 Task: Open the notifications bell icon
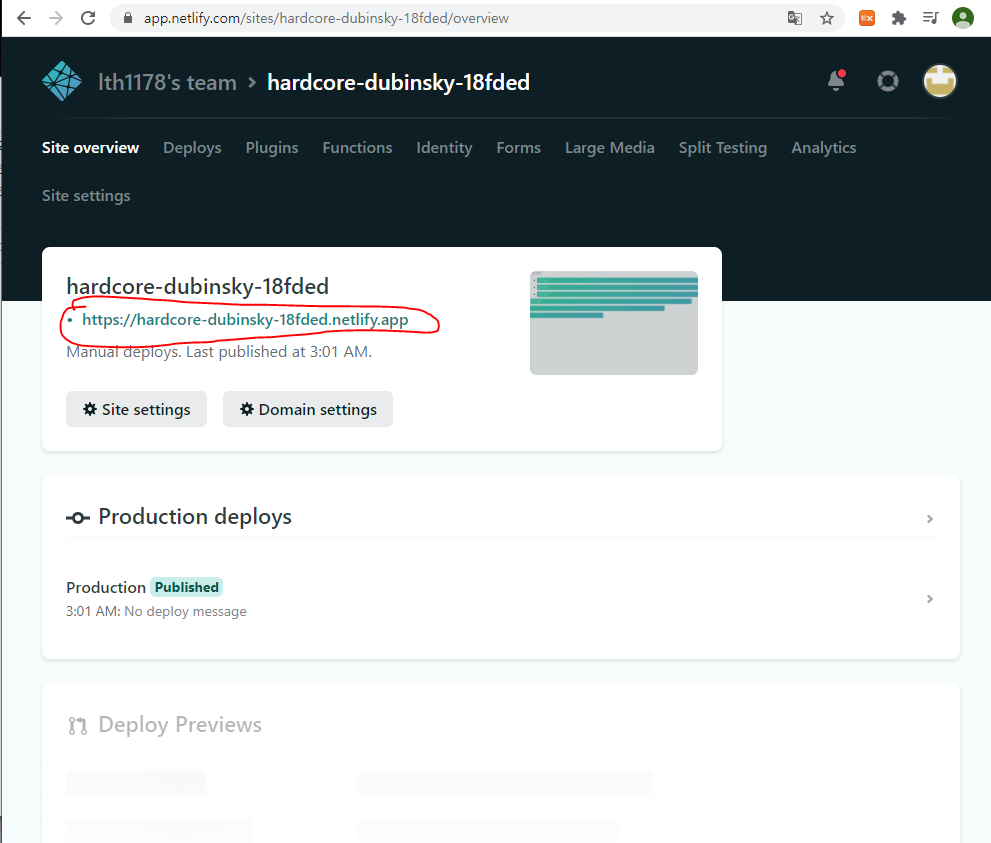(x=836, y=81)
